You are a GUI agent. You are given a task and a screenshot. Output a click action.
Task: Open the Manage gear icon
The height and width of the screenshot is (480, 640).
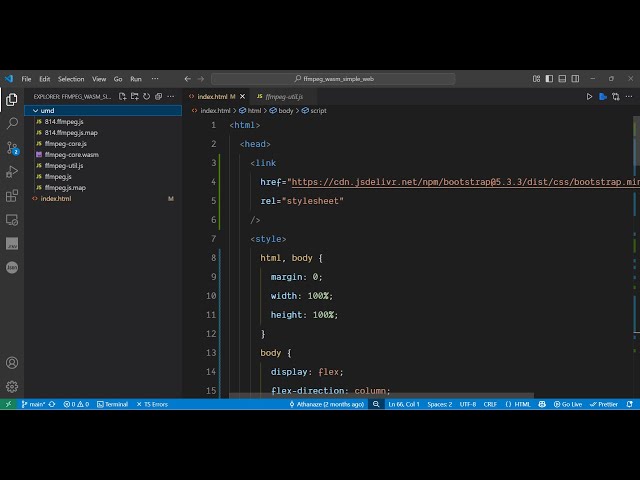[12, 386]
